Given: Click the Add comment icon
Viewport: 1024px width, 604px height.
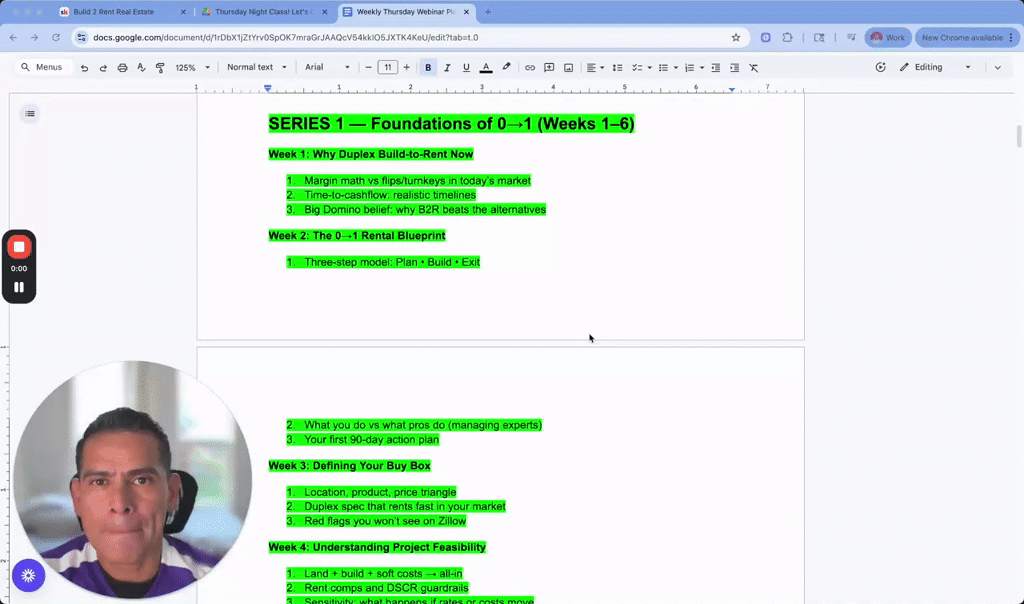Looking at the screenshot, I should point(549,67).
